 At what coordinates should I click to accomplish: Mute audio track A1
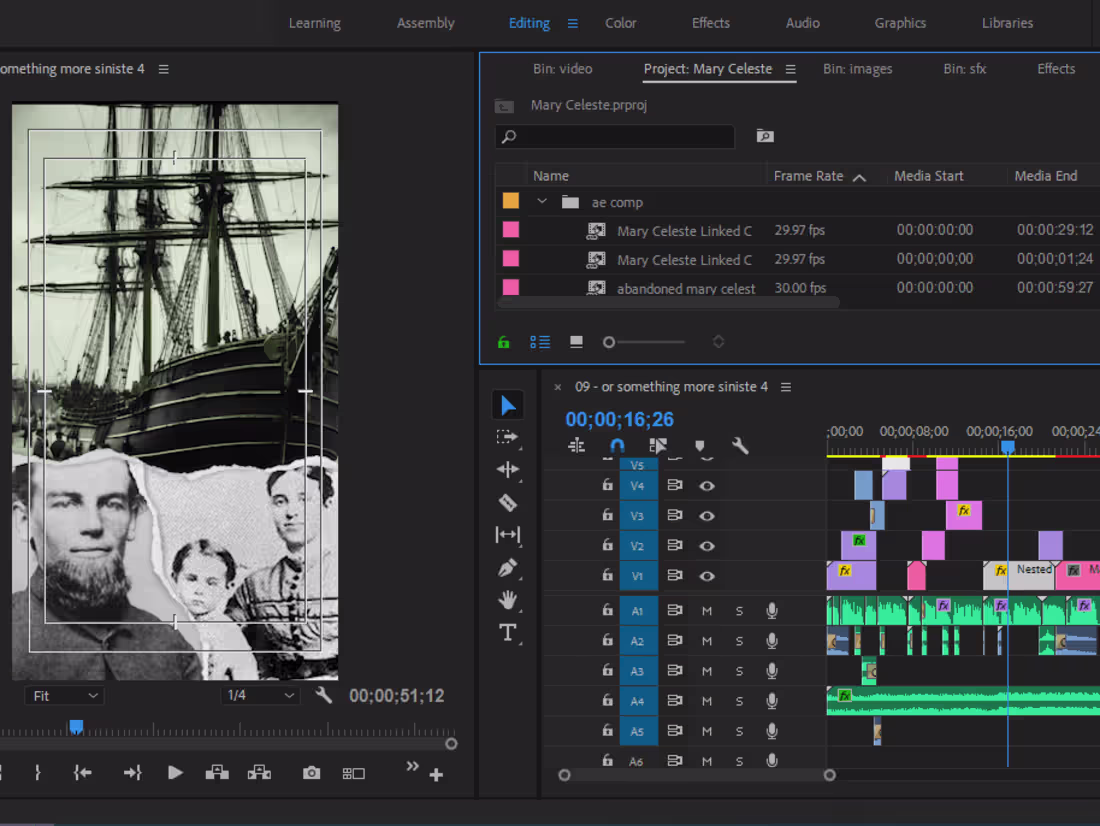707,610
